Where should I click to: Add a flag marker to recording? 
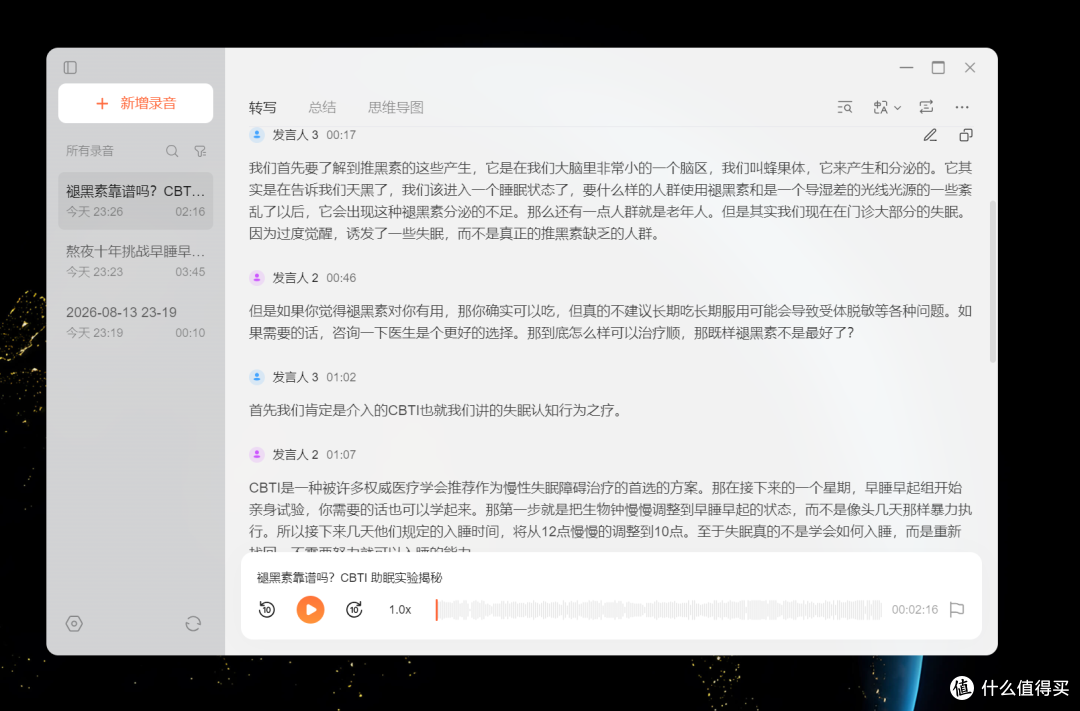pos(957,610)
